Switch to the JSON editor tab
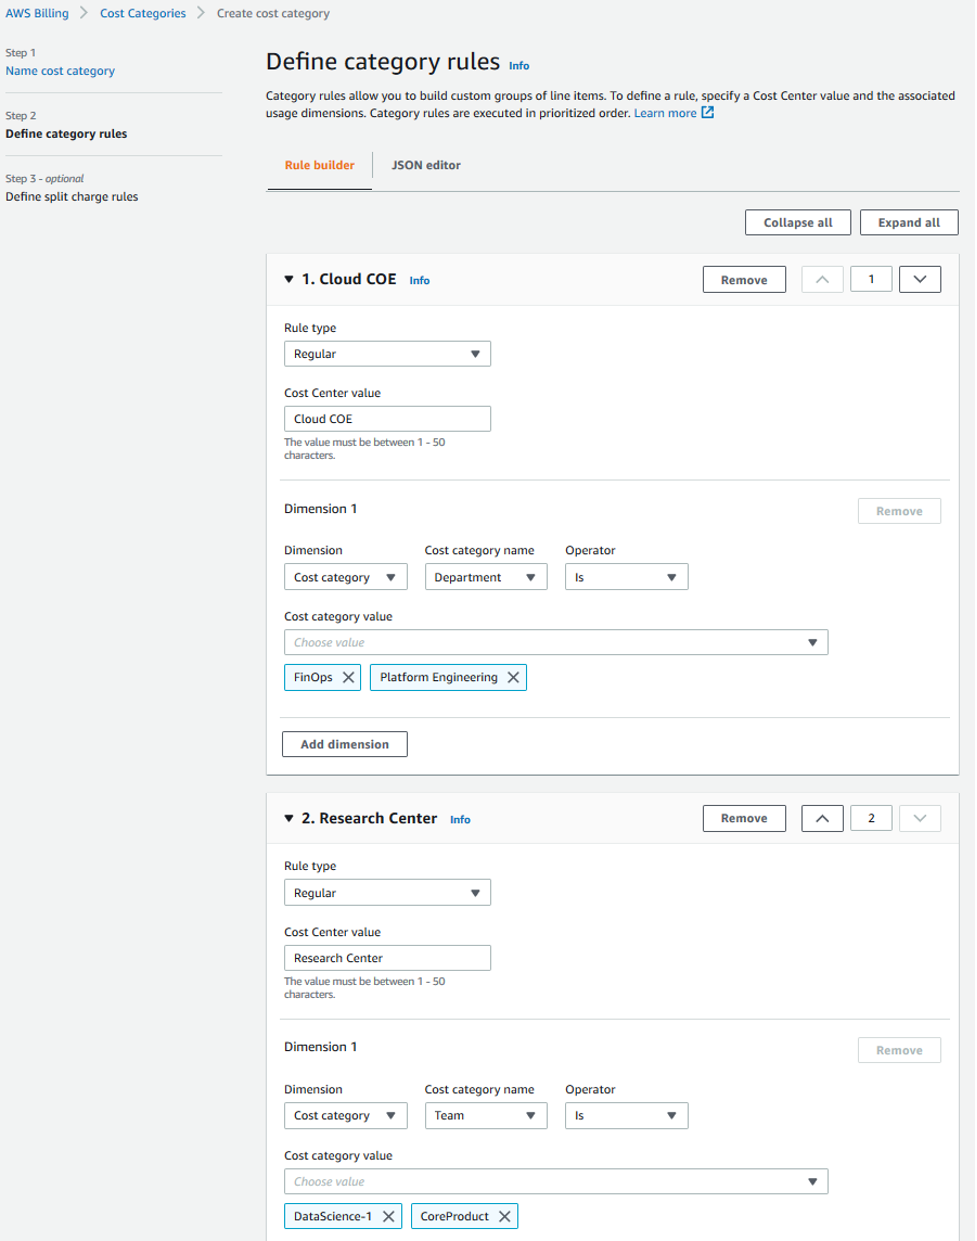977x1241 pixels. (x=426, y=166)
